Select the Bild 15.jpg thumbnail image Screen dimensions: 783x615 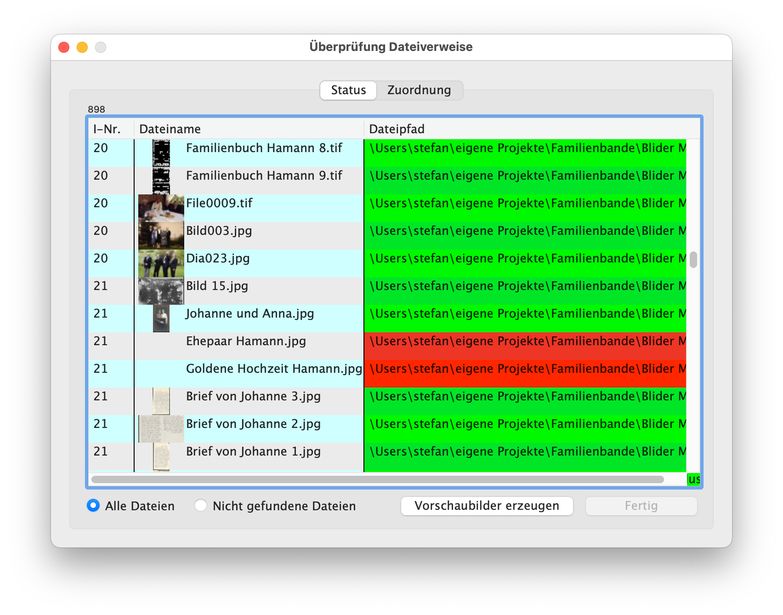coord(161,287)
